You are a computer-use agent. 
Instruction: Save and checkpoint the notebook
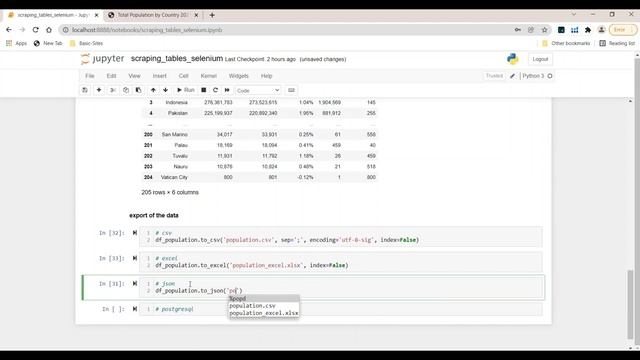point(85,90)
